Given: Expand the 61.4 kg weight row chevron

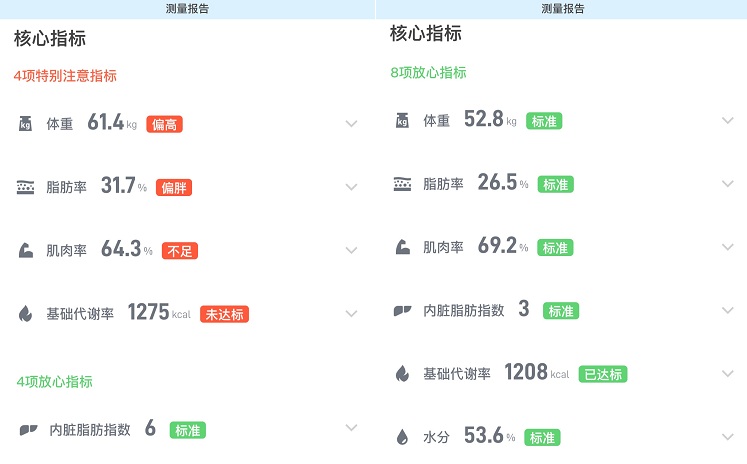Looking at the screenshot, I should pyautogui.click(x=351, y=124).
